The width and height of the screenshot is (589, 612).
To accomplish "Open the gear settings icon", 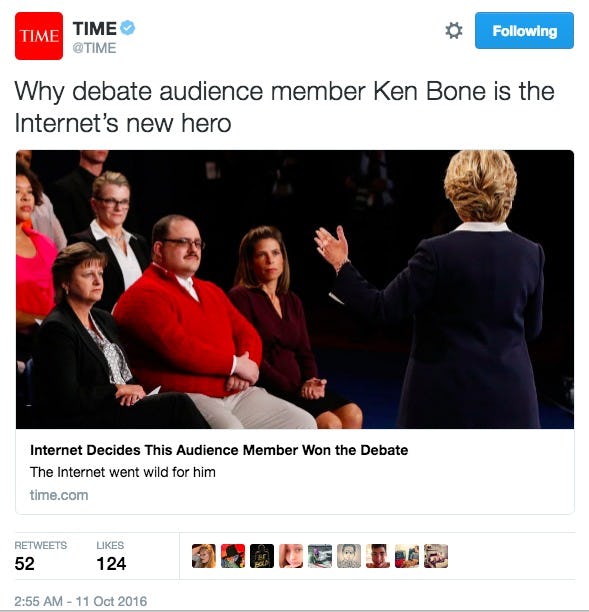I will [x=454, y=30].
